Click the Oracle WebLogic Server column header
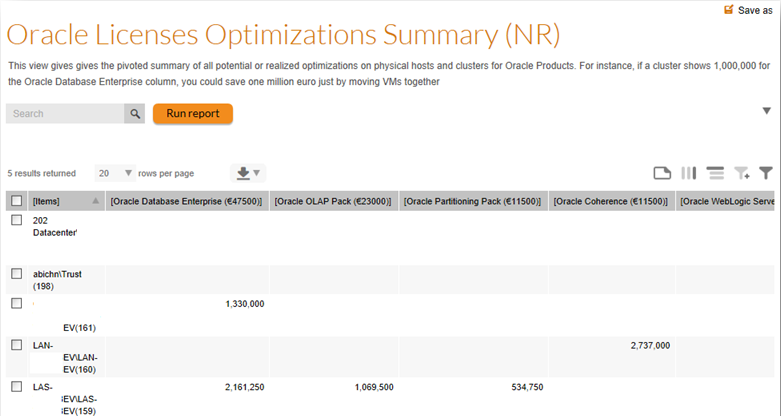This screenshot has width=781, height=416. click(x=725, y=201)
